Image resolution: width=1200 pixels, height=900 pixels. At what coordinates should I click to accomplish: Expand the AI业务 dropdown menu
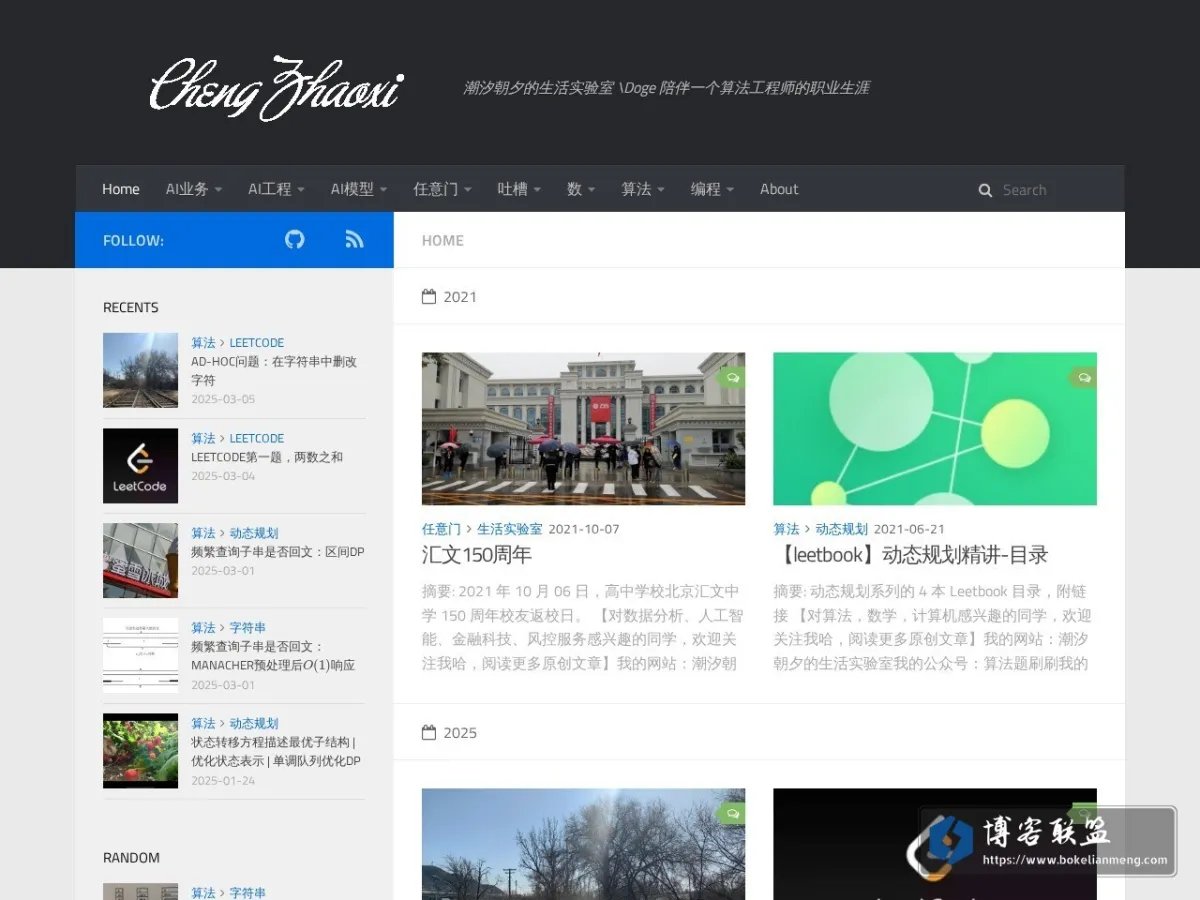point(194,189)
